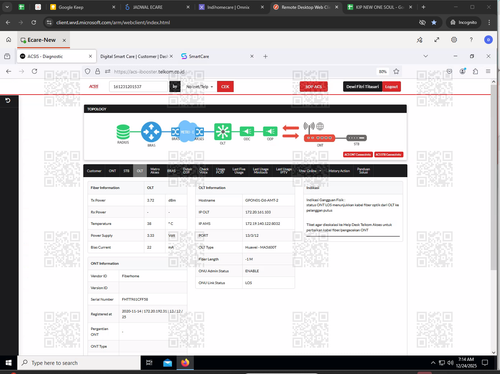Viewport: 500px width, 374px height.
Task: Open the notifications action center icon
Action: tap(485, 363)
